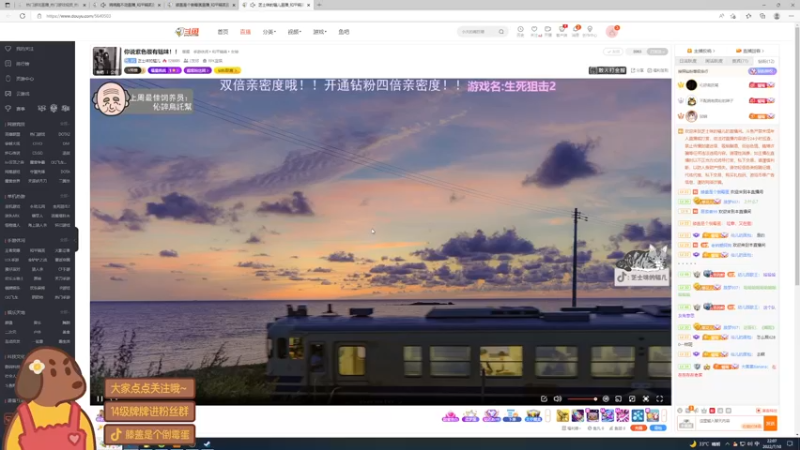The height and width of the screenshot is (450, 800).
Task: Click the Douyu logo in header
Action: (x=187, y=32)
